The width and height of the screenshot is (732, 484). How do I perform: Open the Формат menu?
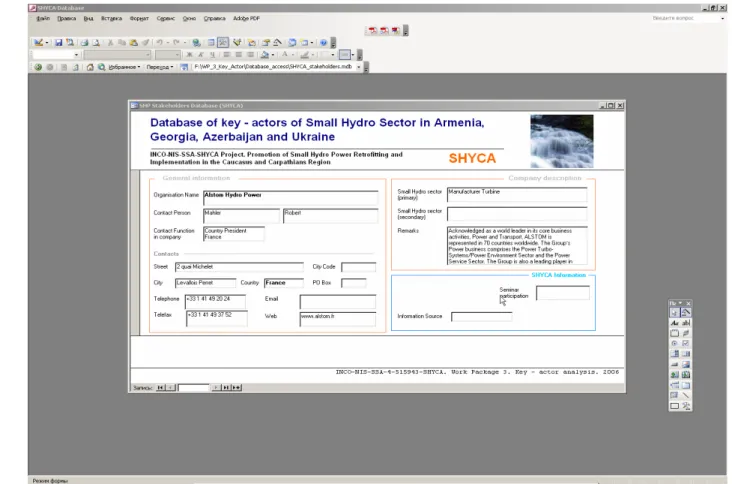pyautogui.click(x=139, y=18)
